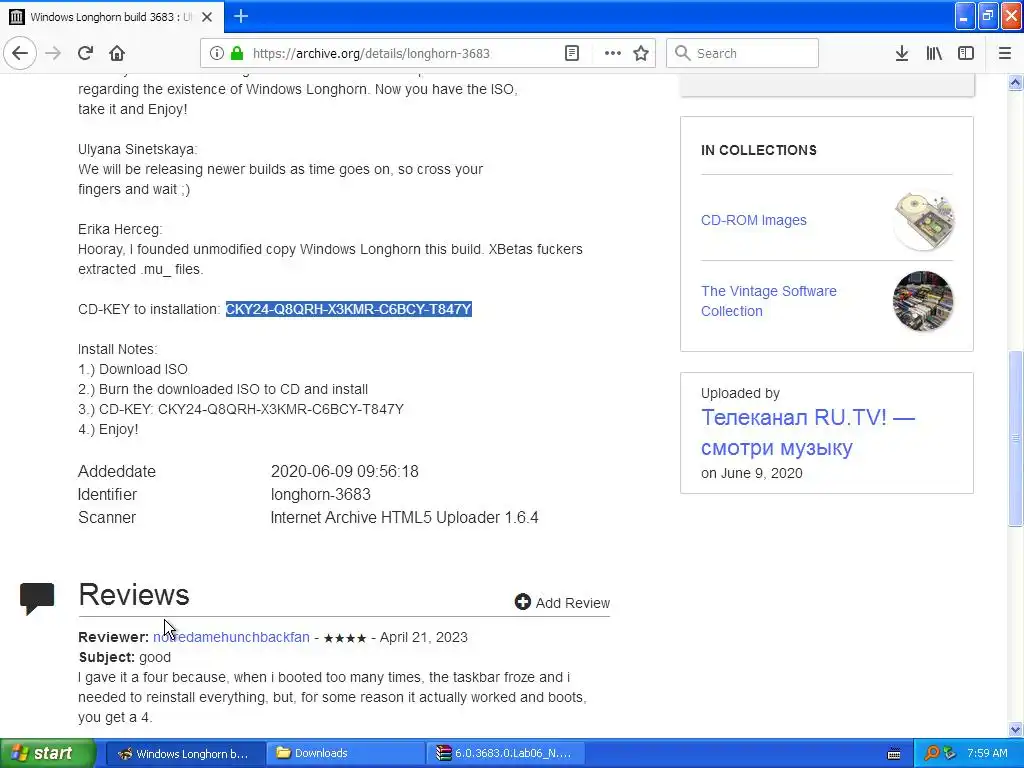Click the forward navigation arrow
The image size is (1024, 768).
point(53,53)
